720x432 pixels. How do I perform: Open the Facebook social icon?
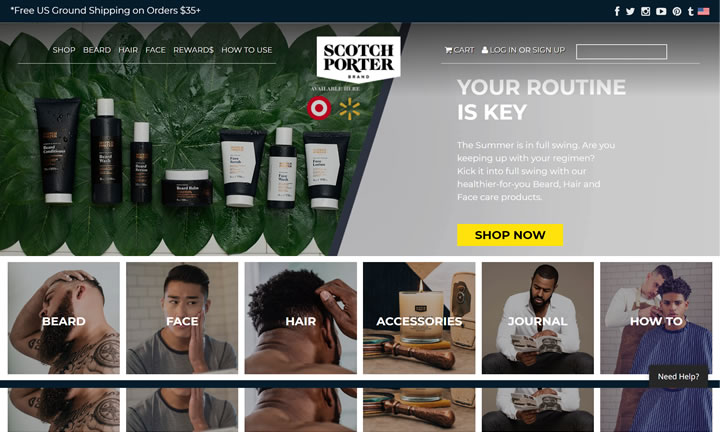pyautogui.click(x=617, y=11)
